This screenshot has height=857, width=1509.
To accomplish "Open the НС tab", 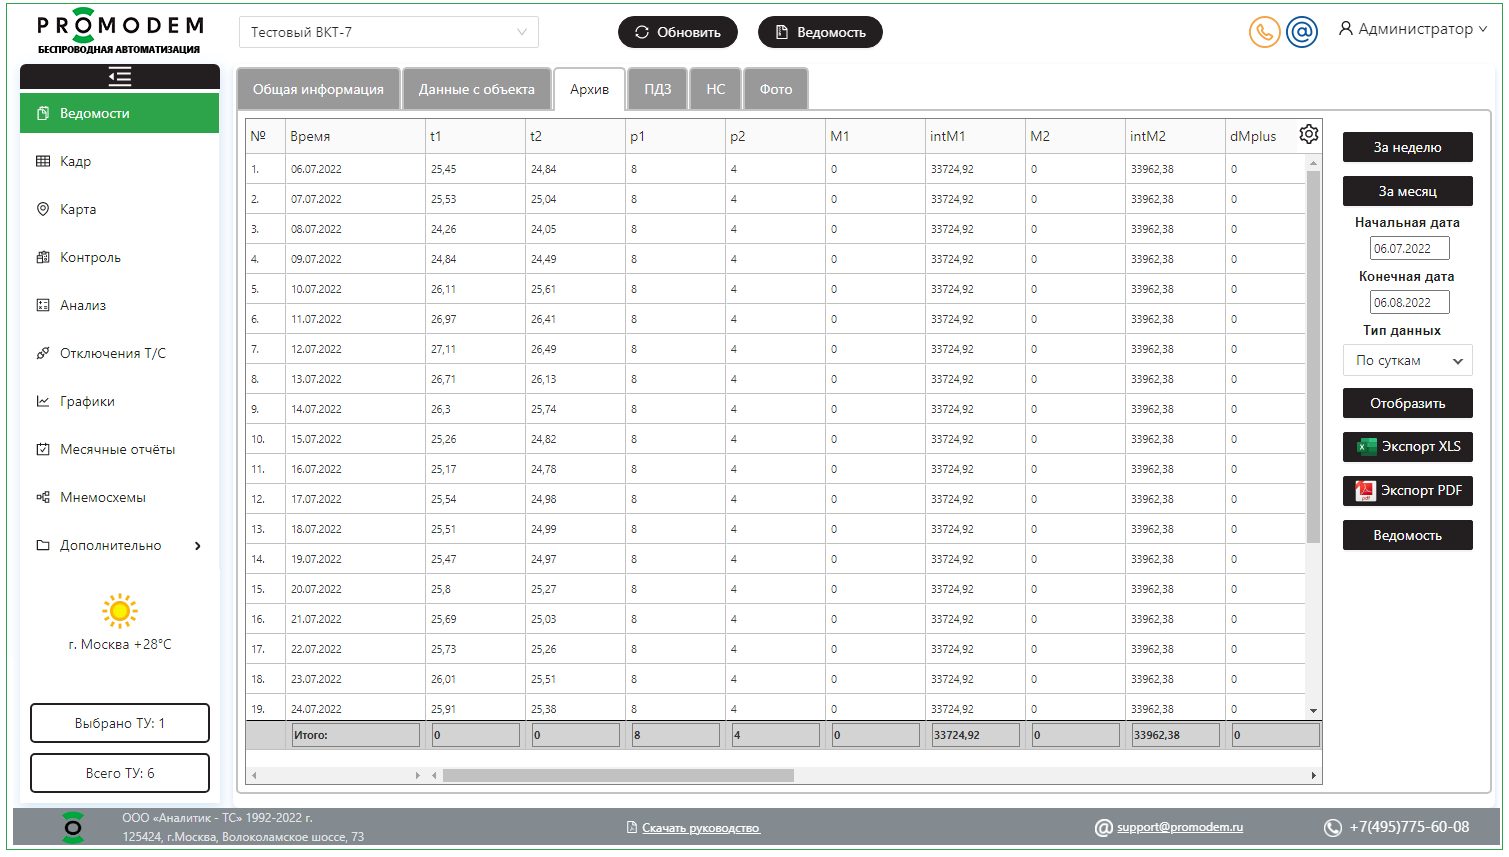I will 716,89.
